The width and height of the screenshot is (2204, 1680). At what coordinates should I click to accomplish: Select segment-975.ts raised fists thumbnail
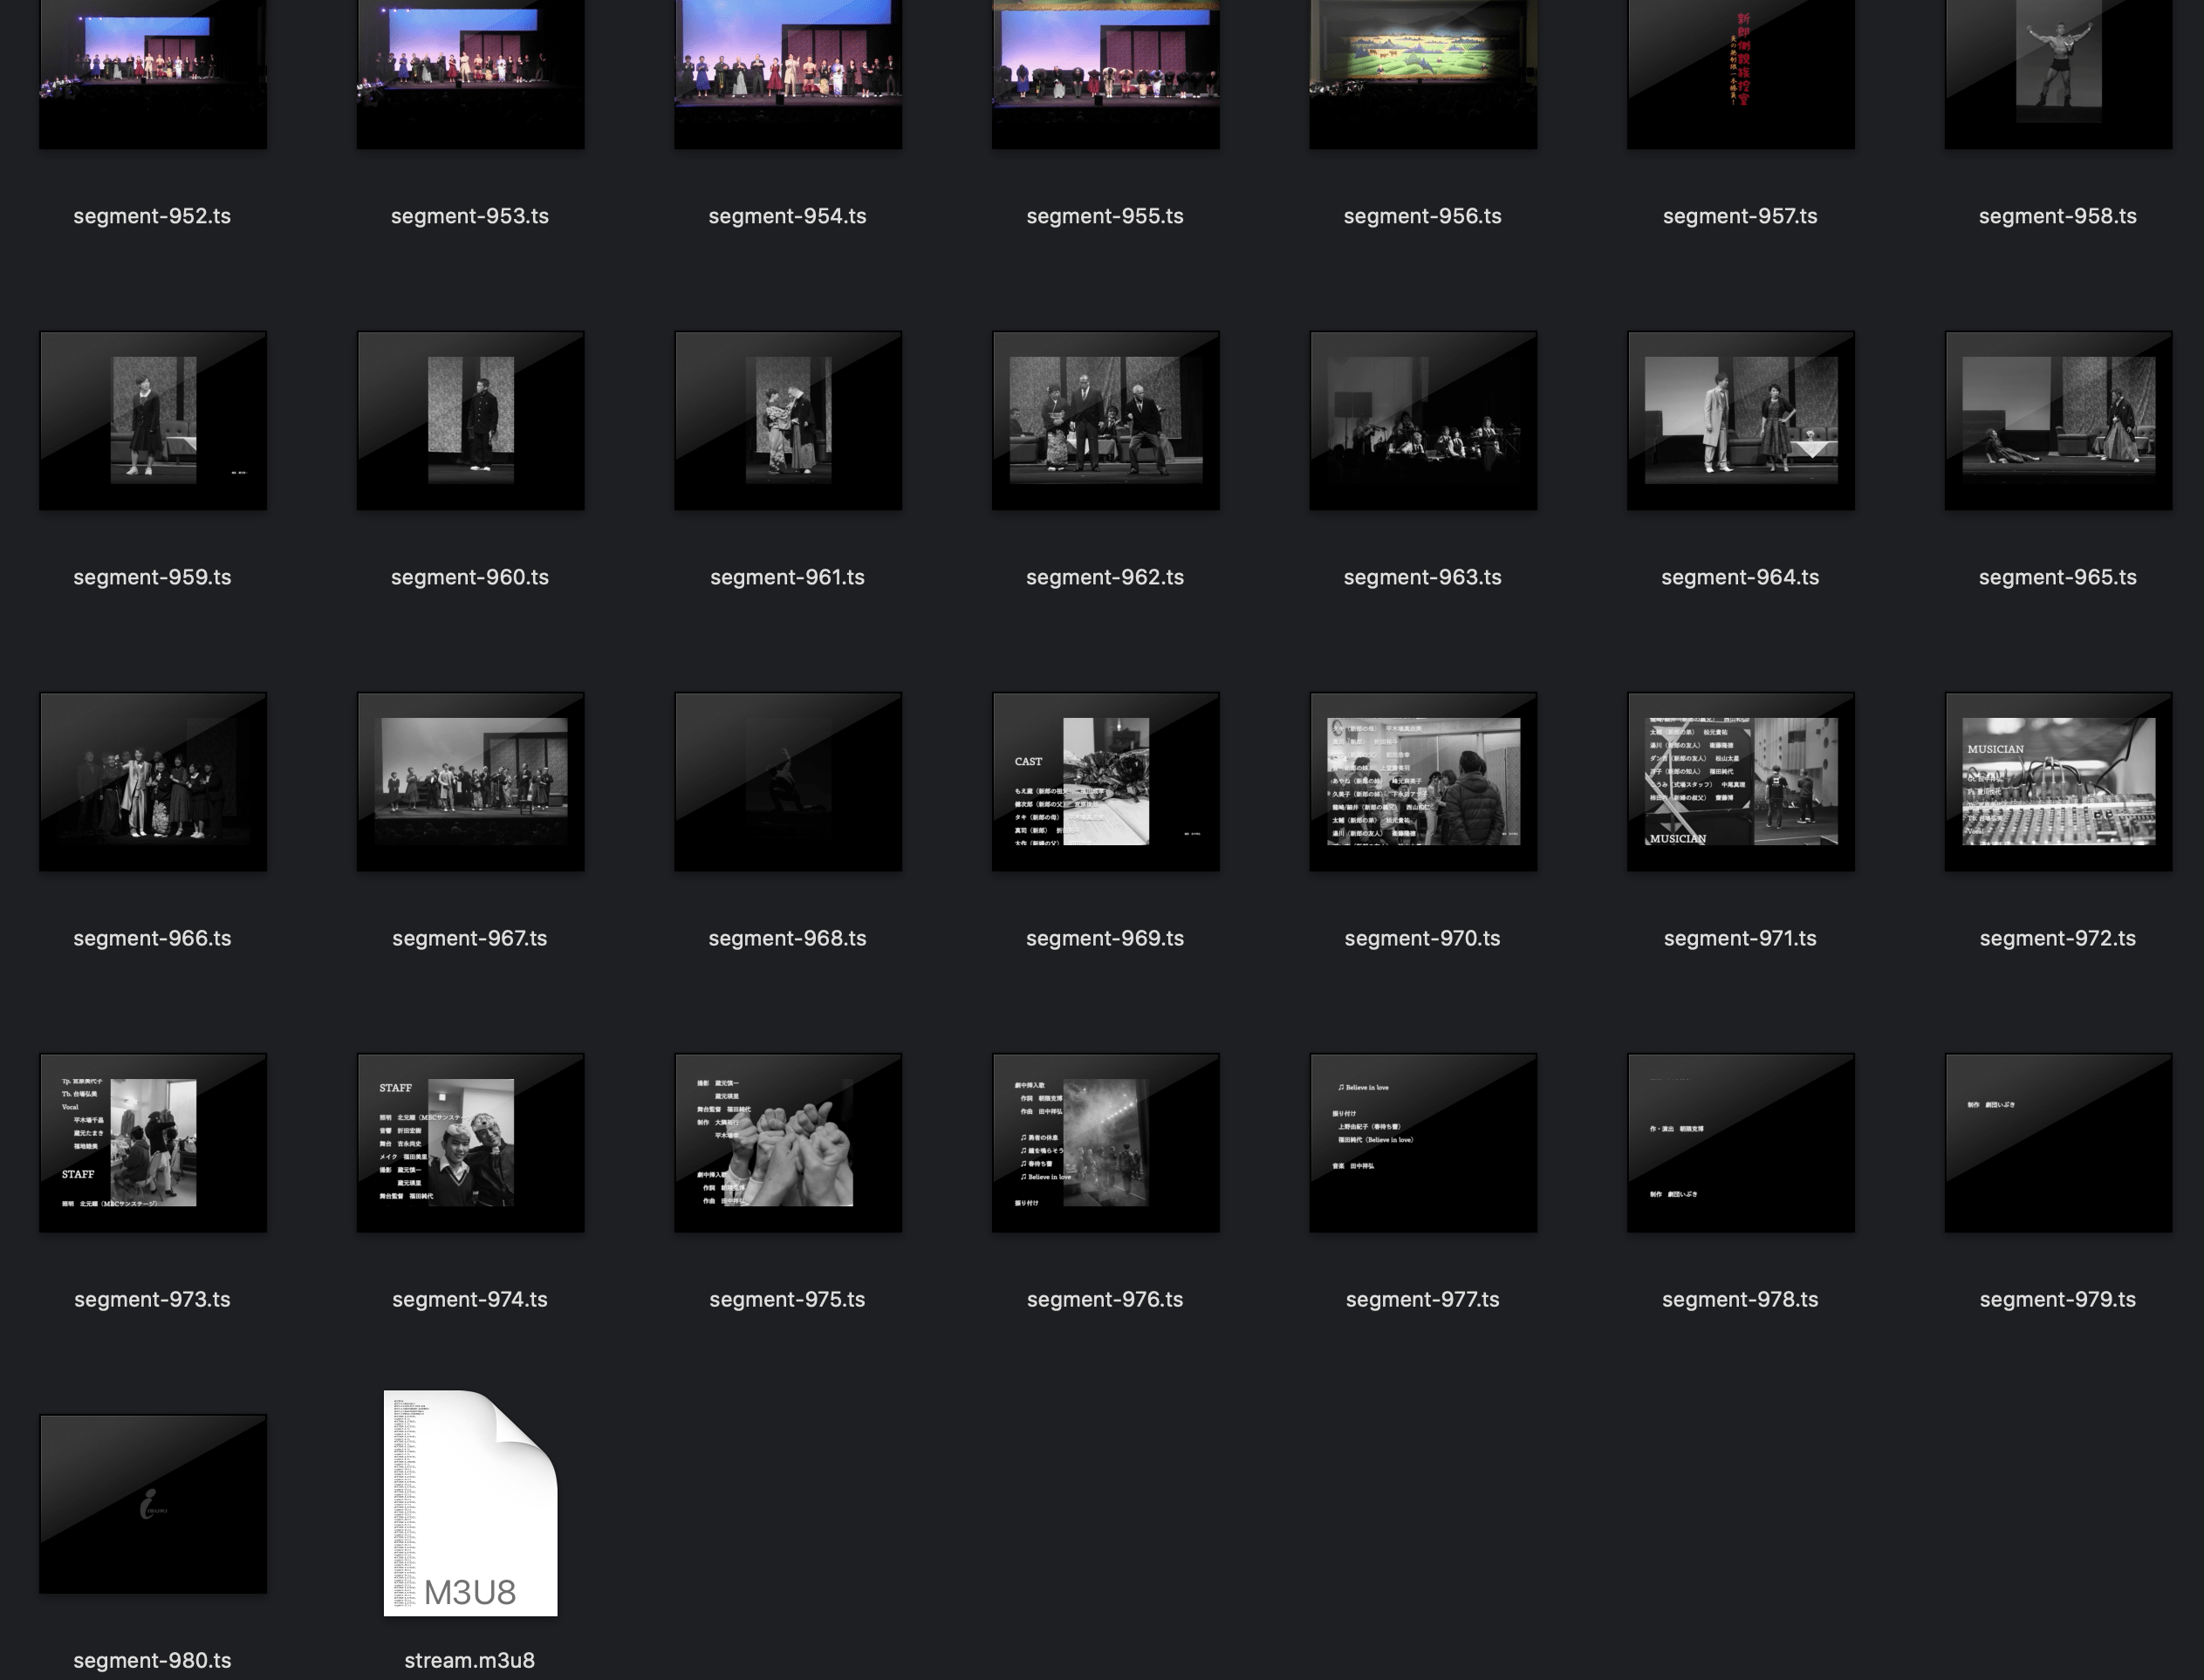(x=788, y=1142)
